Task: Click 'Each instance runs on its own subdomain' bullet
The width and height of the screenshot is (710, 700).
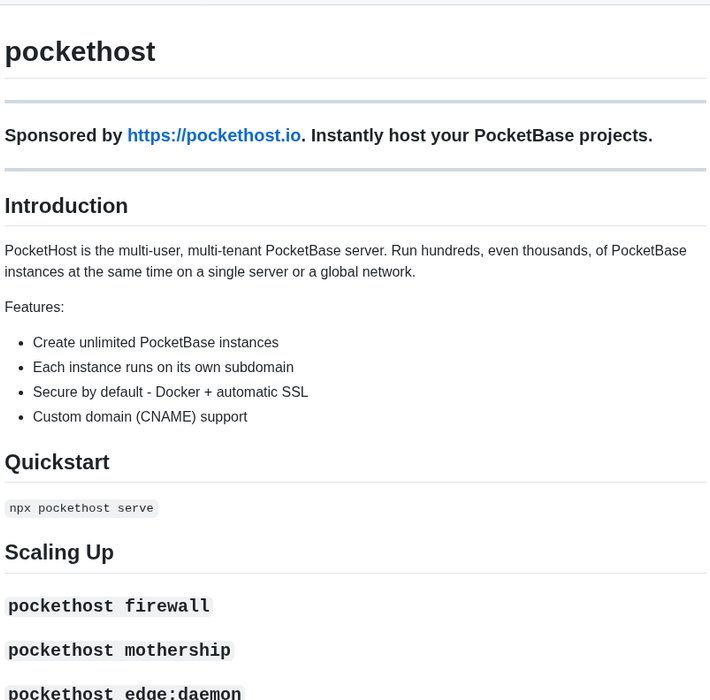Action: coord(163,367)
